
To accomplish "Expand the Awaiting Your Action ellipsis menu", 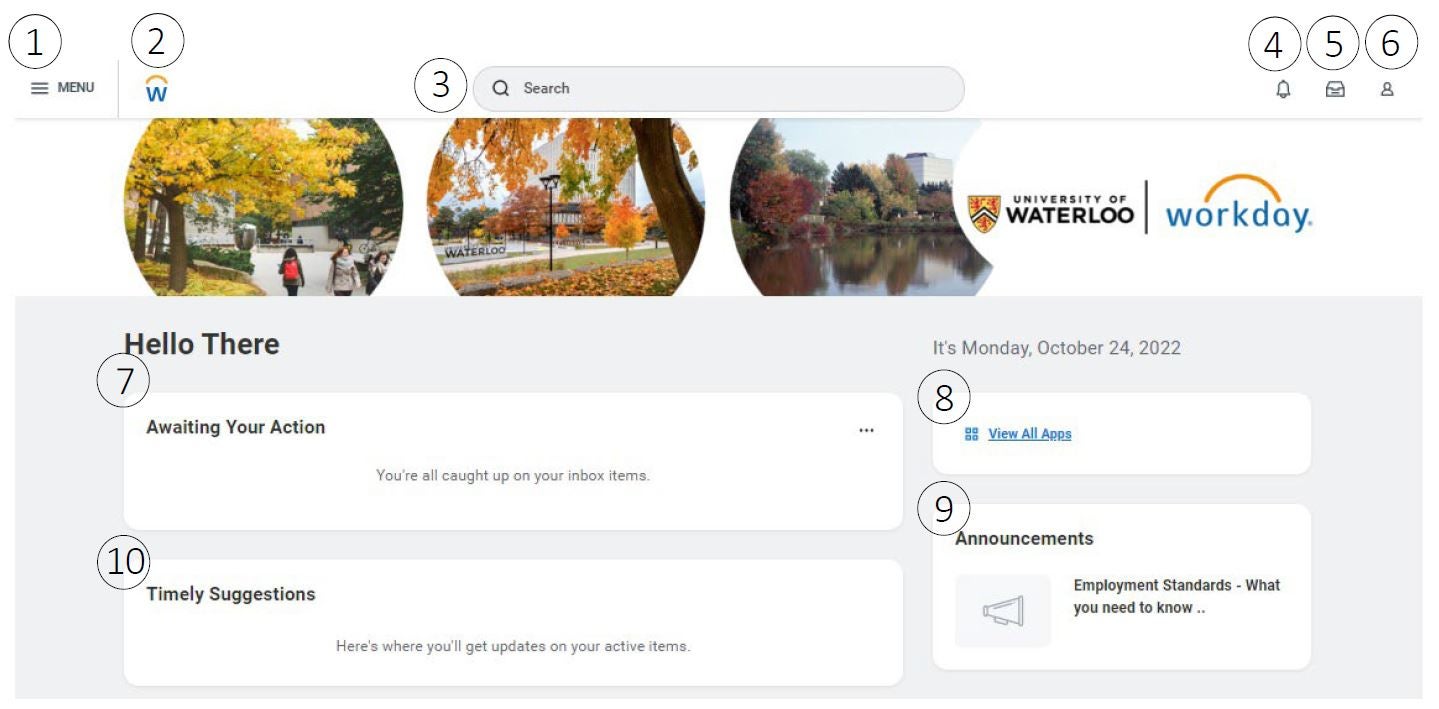I will click(x=866, y=431).
